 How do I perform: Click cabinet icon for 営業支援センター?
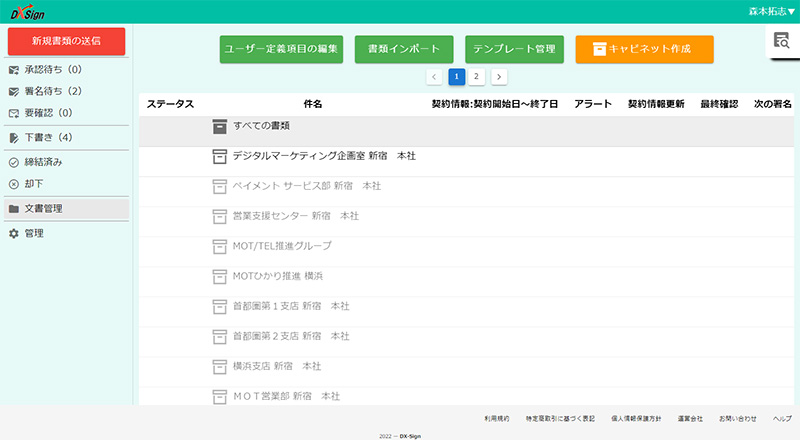click(x=219, y=216)
